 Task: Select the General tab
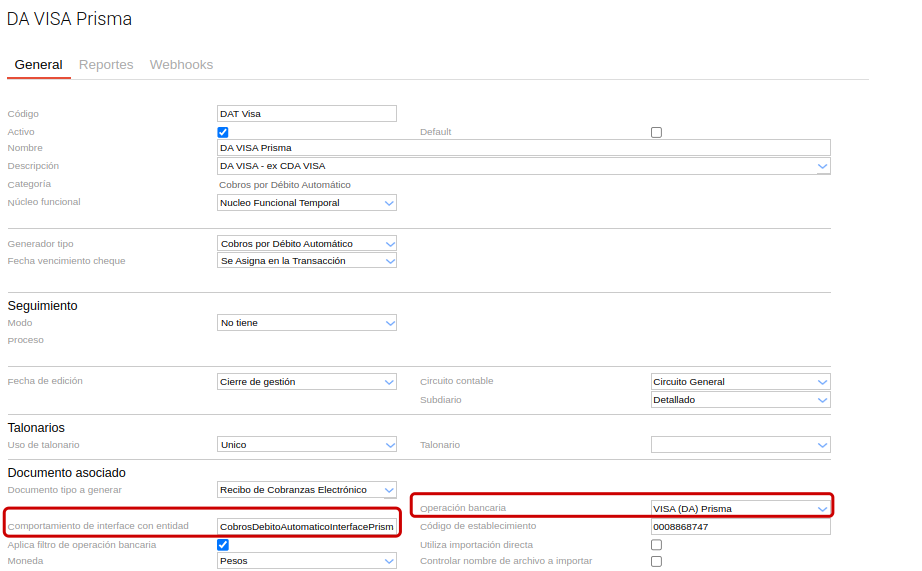[38, 65]
